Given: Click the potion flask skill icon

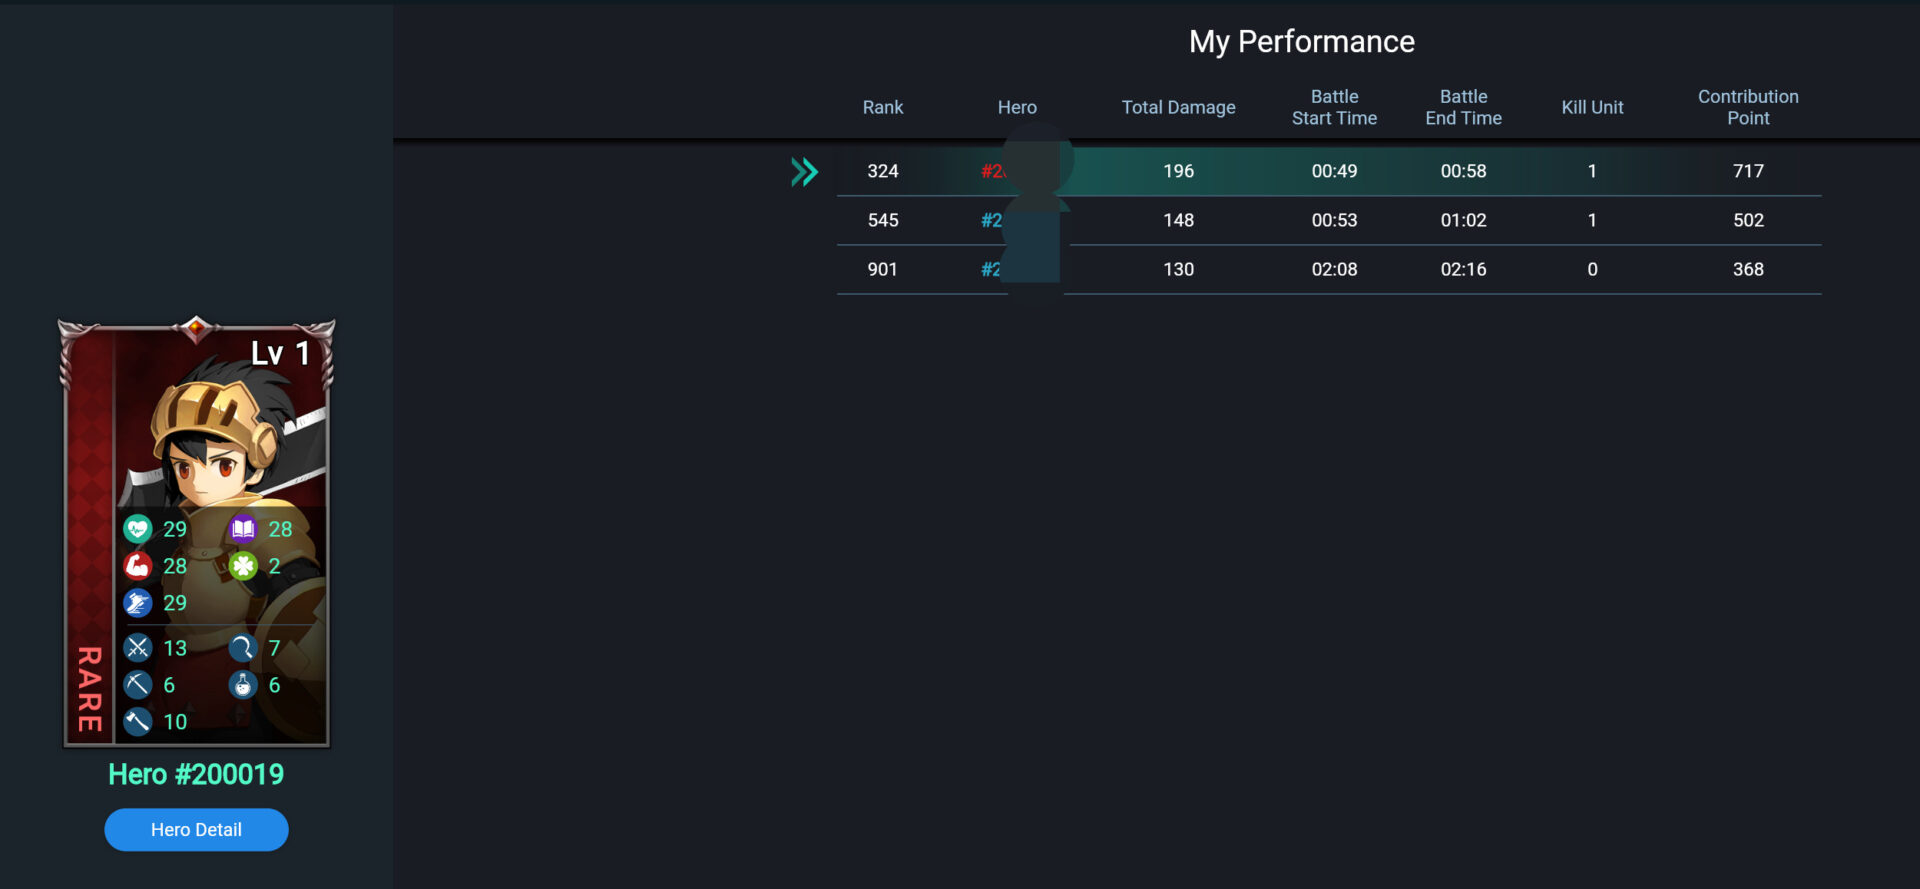Looking at the screenshot, I should pos(243,685).
